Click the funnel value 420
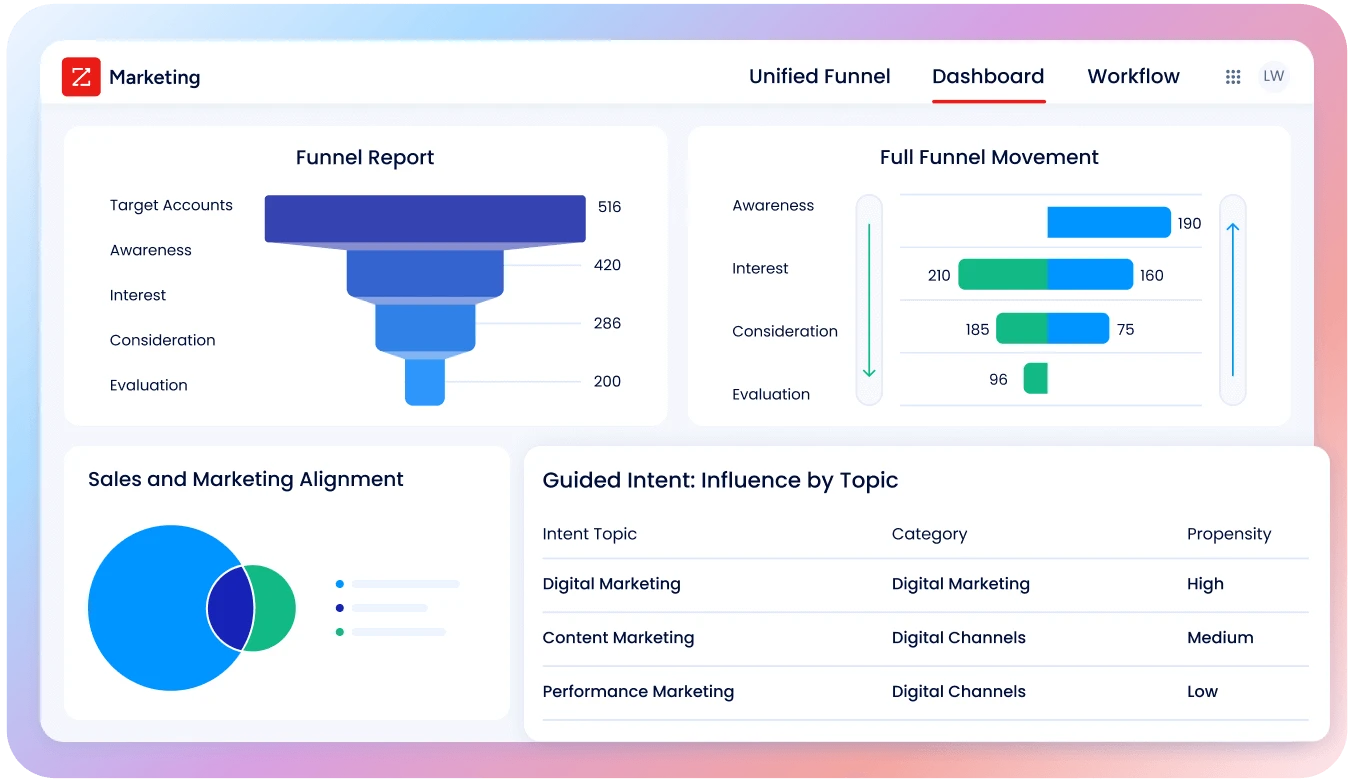The height and width of the screenshot is (782, 1354). pos(608,265)
